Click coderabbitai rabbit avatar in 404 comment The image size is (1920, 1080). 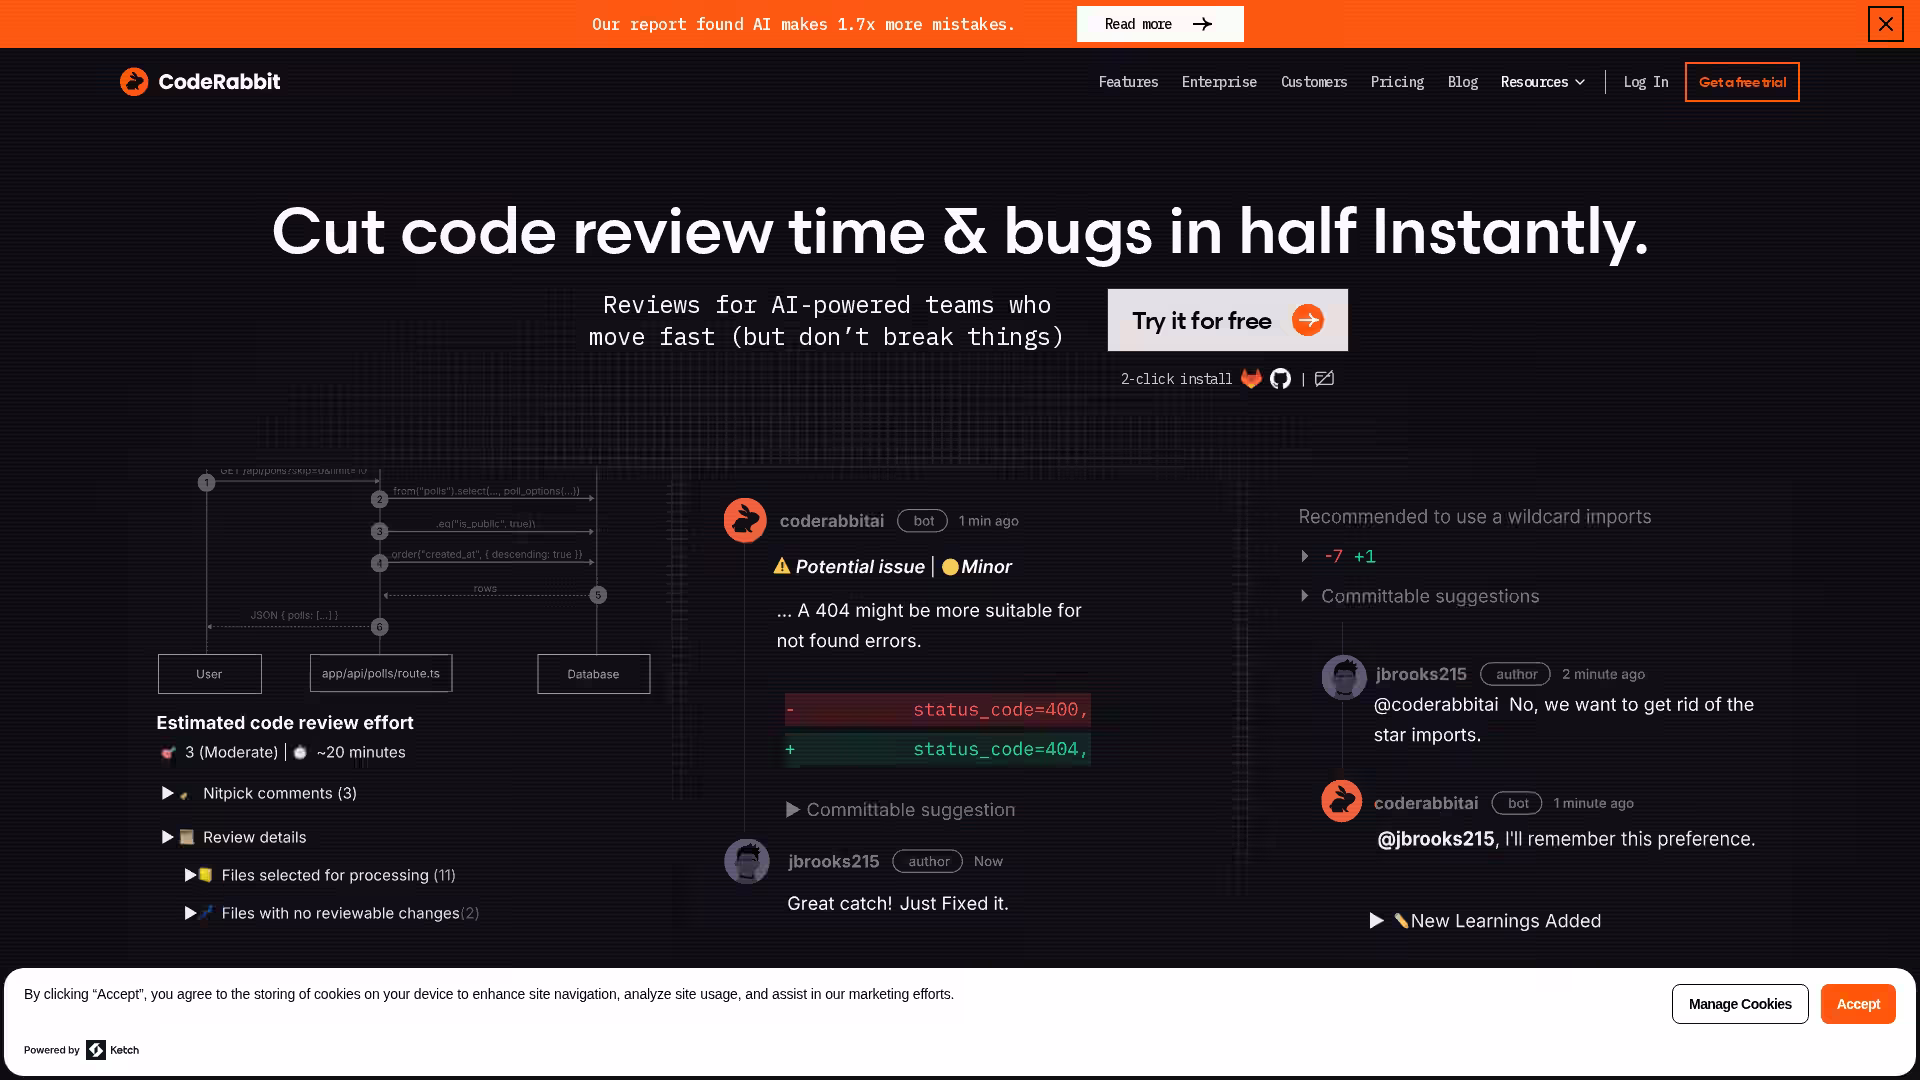(x=745, y=520)
